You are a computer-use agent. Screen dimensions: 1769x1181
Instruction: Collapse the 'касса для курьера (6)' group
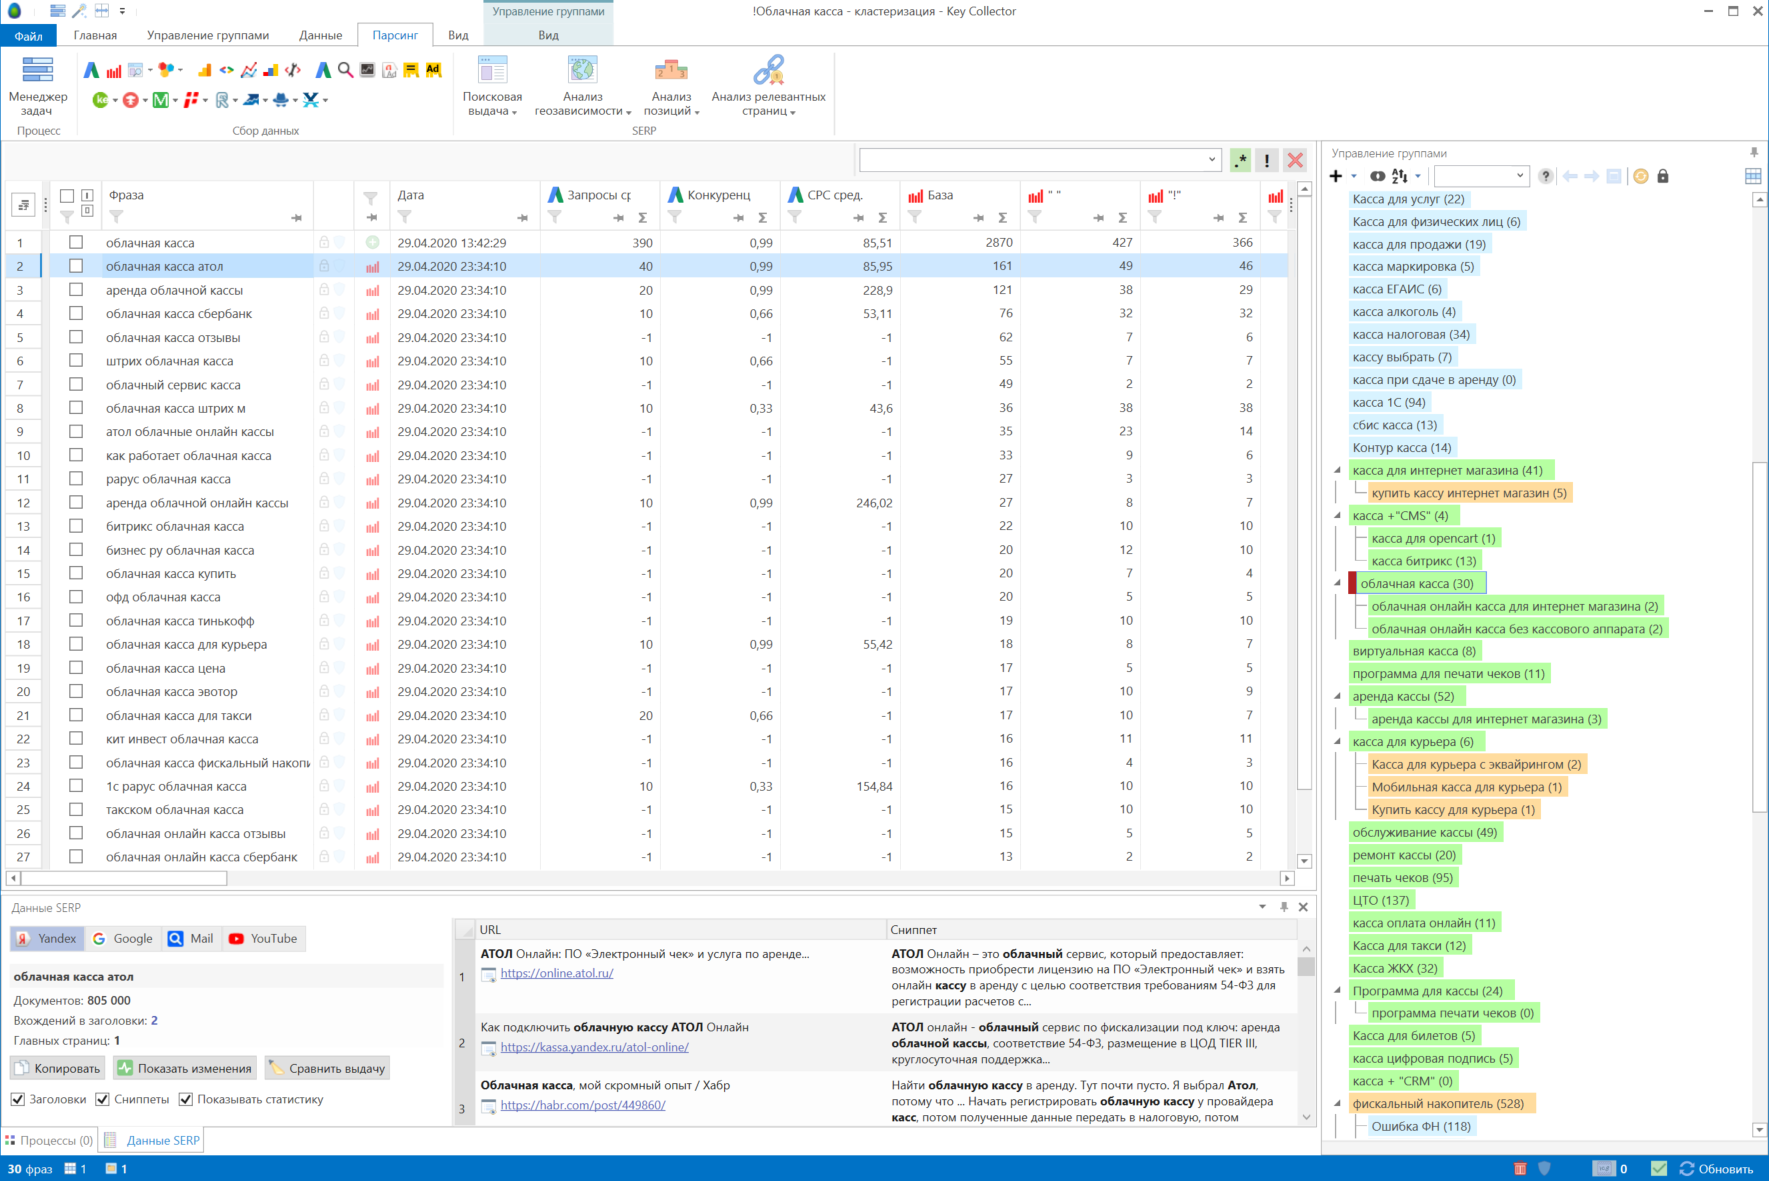[1338, 741]
